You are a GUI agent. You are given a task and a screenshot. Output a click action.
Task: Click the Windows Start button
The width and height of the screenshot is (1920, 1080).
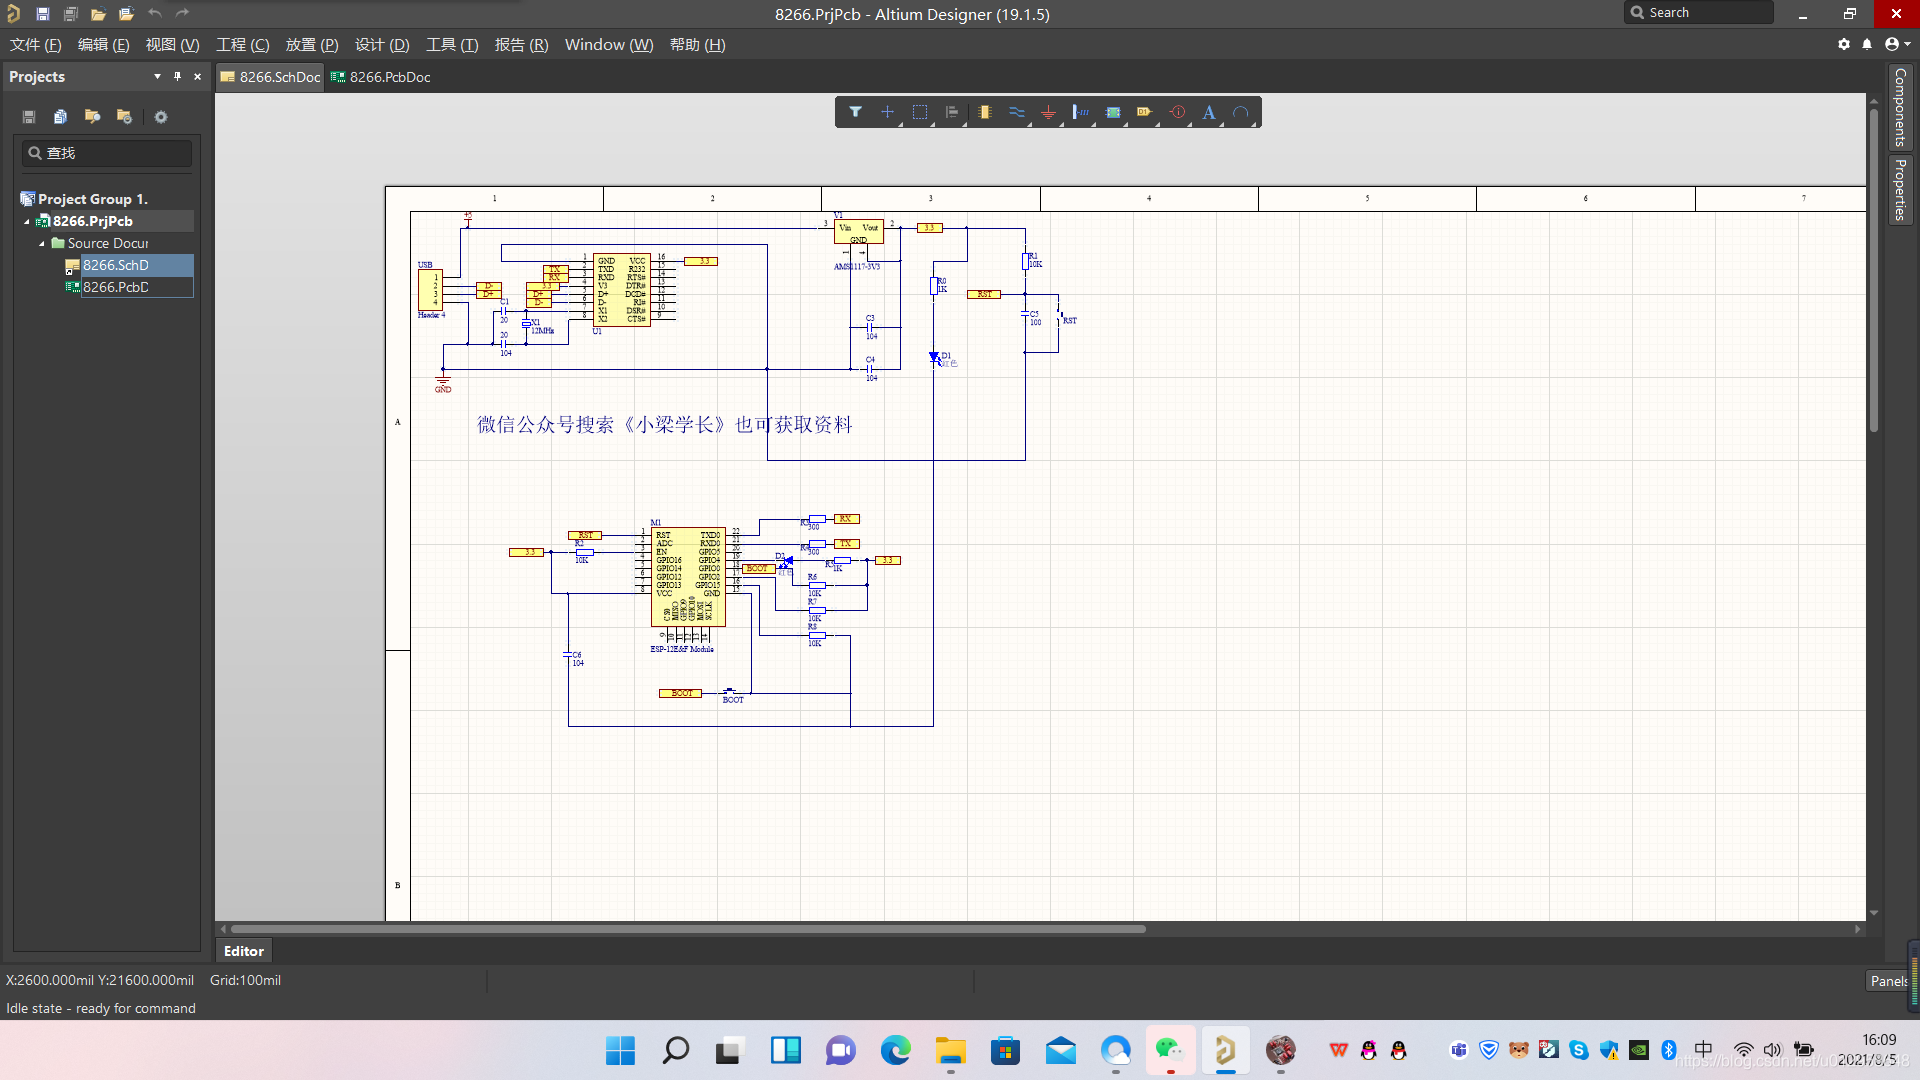(620, 1050)
